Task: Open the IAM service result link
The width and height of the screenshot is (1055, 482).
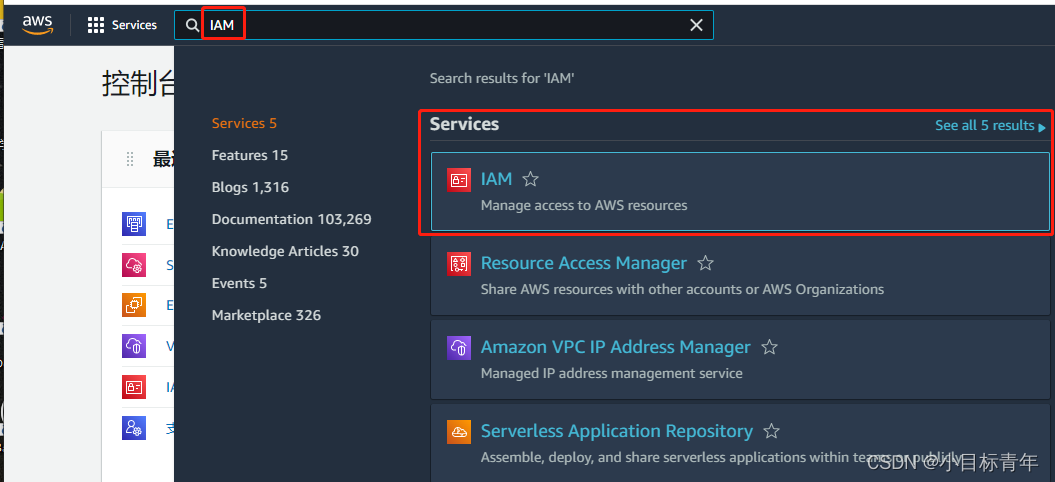Action: tap(497, 179)
